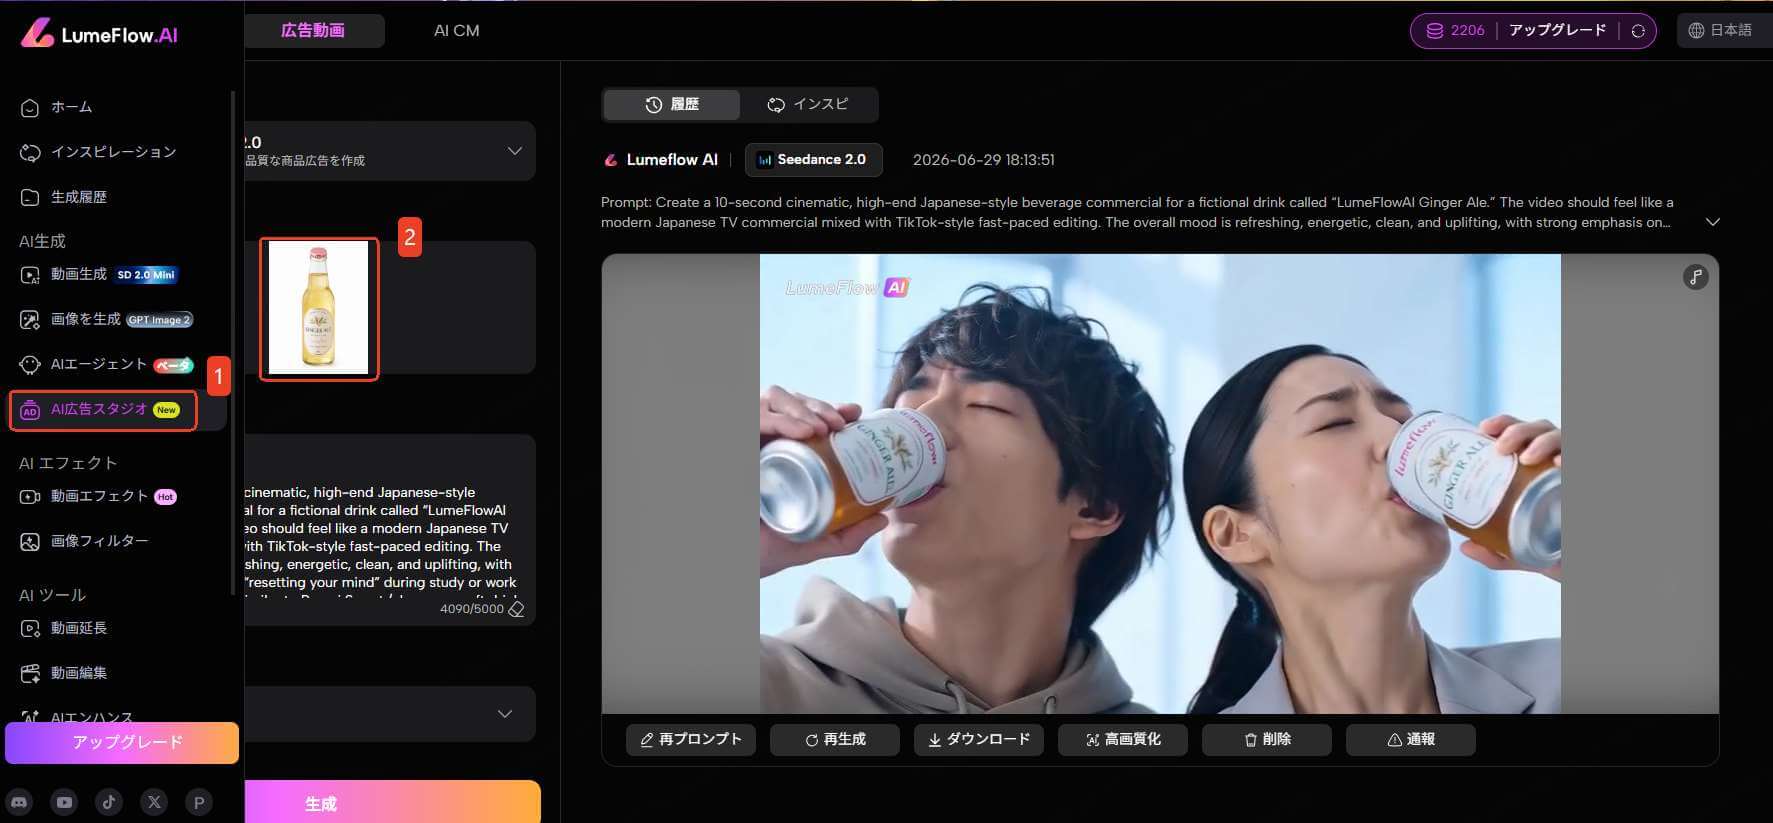The image size is (1773, 823).
Task: Refresh credits with the circular arrow icon
Action: 1638,31
